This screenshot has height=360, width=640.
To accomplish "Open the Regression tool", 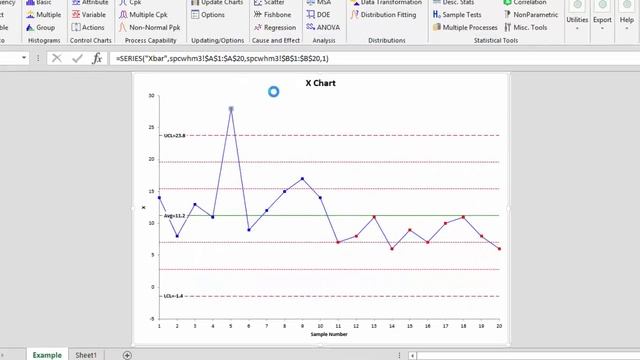I will 275,28.
